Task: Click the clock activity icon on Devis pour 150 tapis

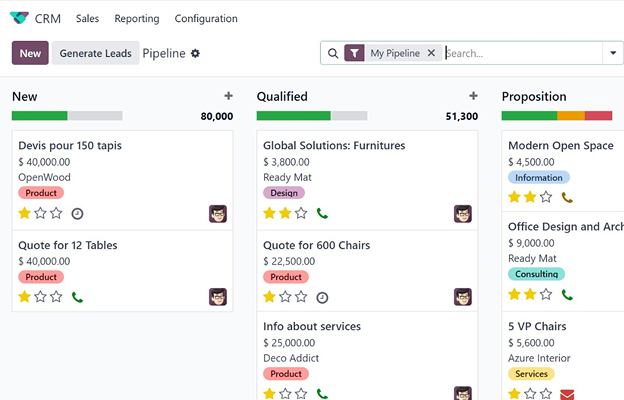Action: tap(78, 214)
